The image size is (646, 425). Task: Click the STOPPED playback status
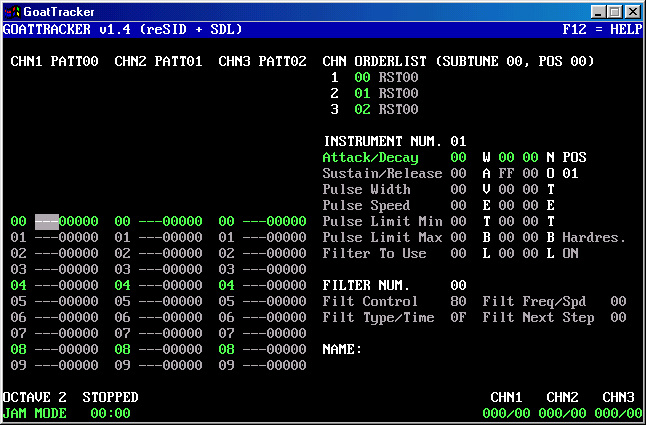(110, 397)
